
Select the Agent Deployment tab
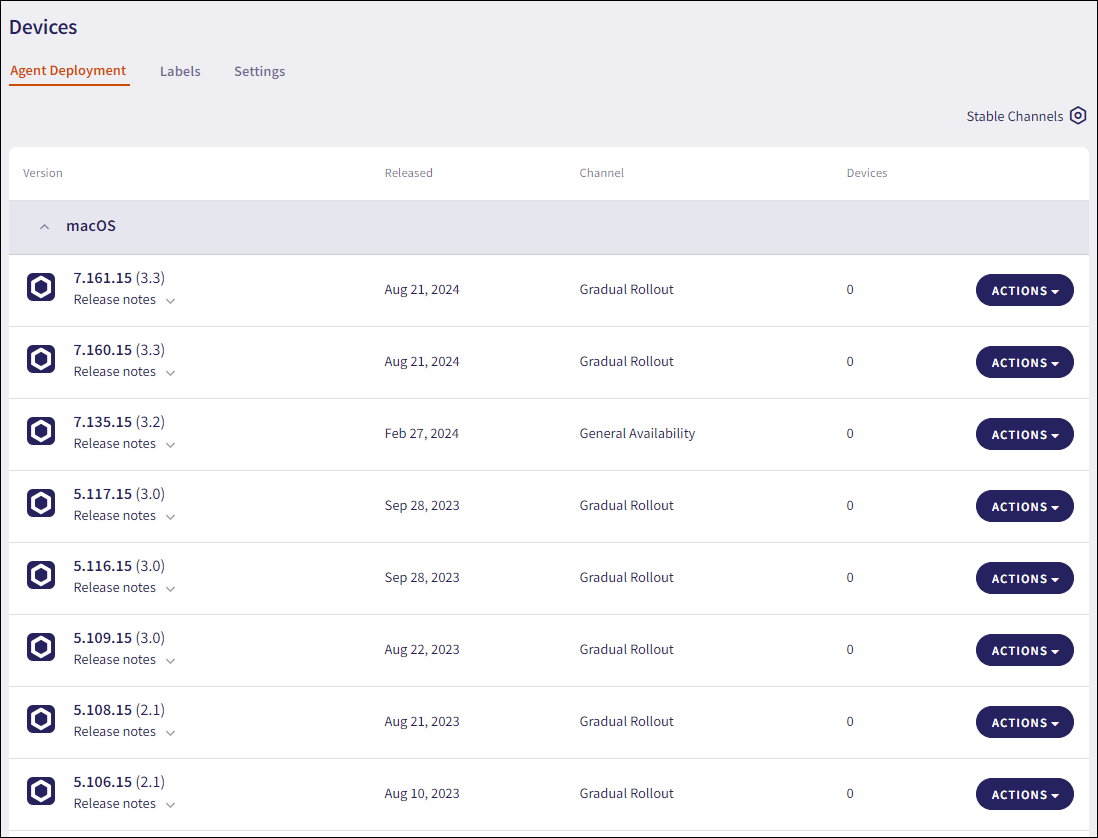click(x=68, y=71)
